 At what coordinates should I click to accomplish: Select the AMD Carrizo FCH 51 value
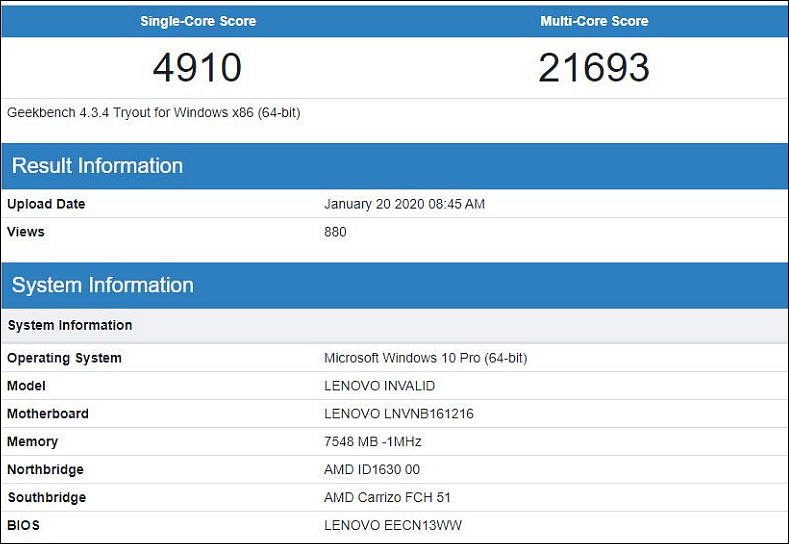click(x=387, y=497)
